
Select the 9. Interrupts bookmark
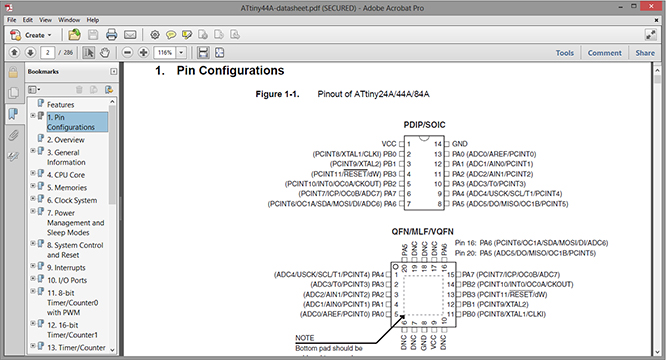[66, 268]
